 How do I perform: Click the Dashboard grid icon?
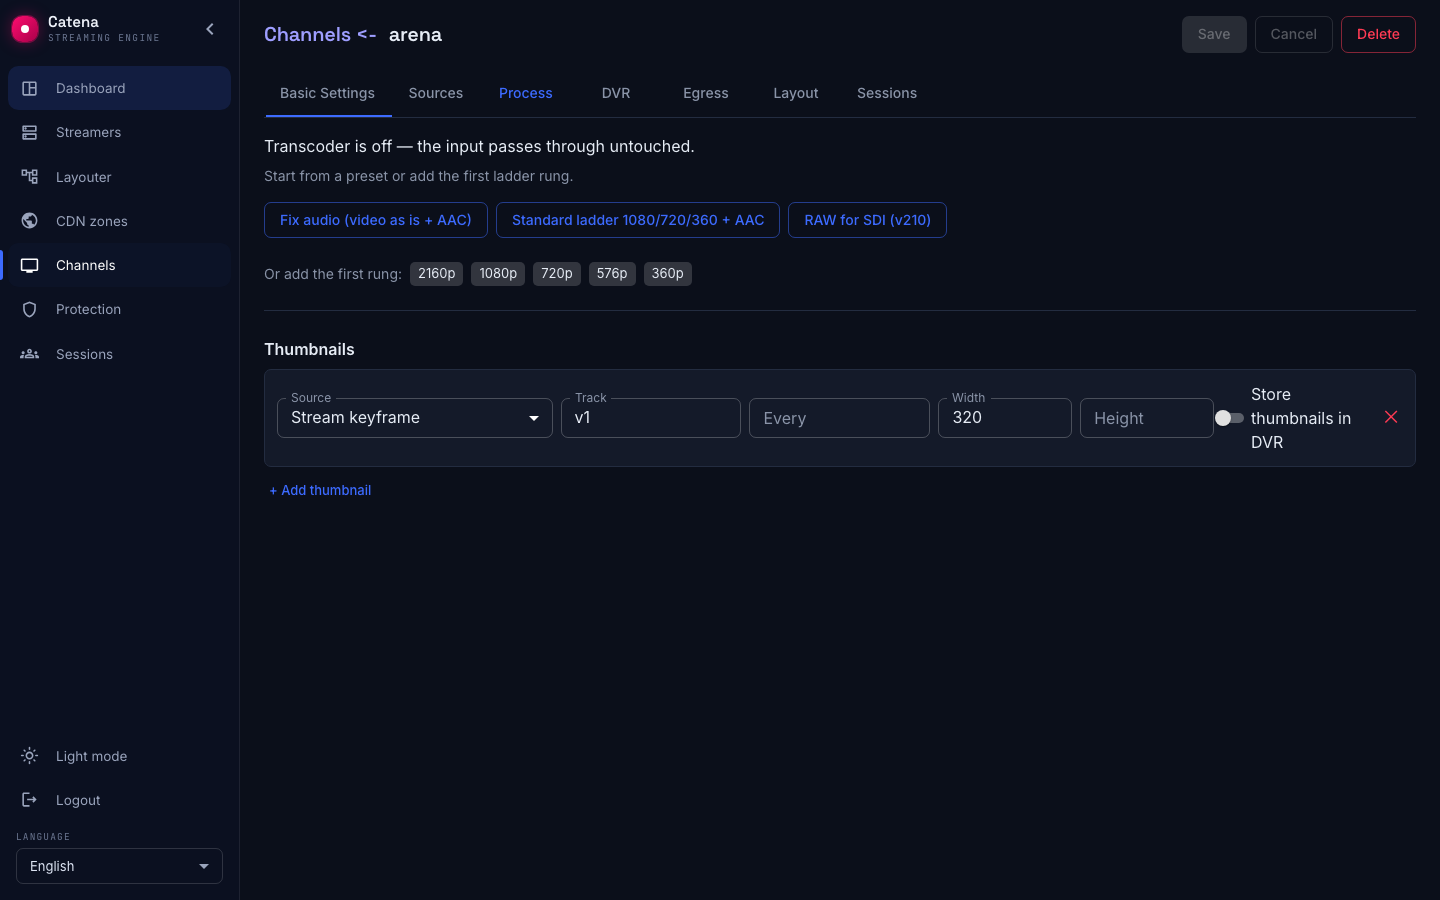point(30,88)
